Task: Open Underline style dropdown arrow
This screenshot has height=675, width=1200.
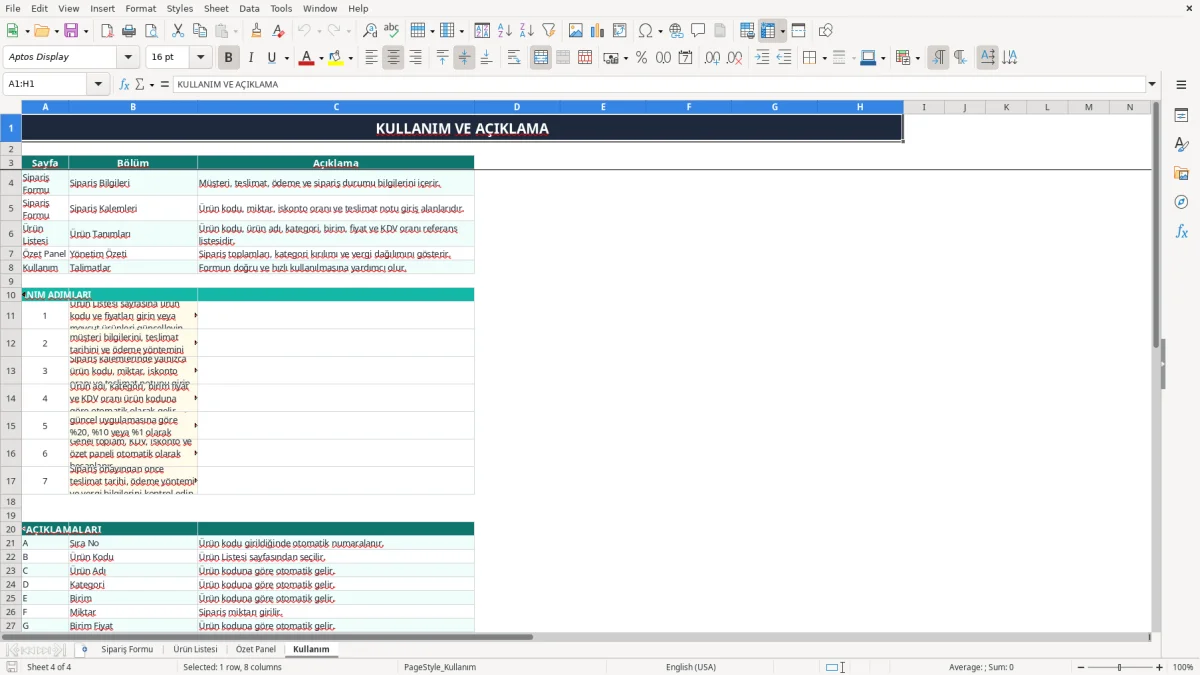Action: 286,58
